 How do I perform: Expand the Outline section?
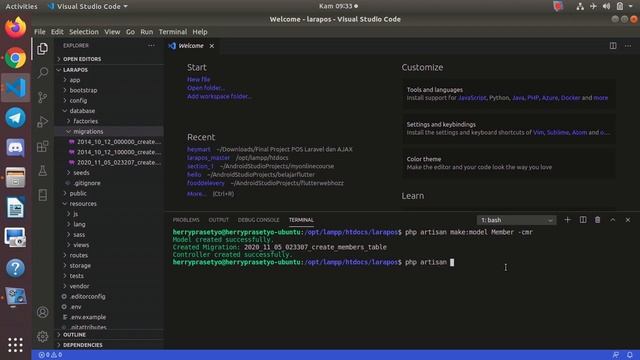point(110,335)
